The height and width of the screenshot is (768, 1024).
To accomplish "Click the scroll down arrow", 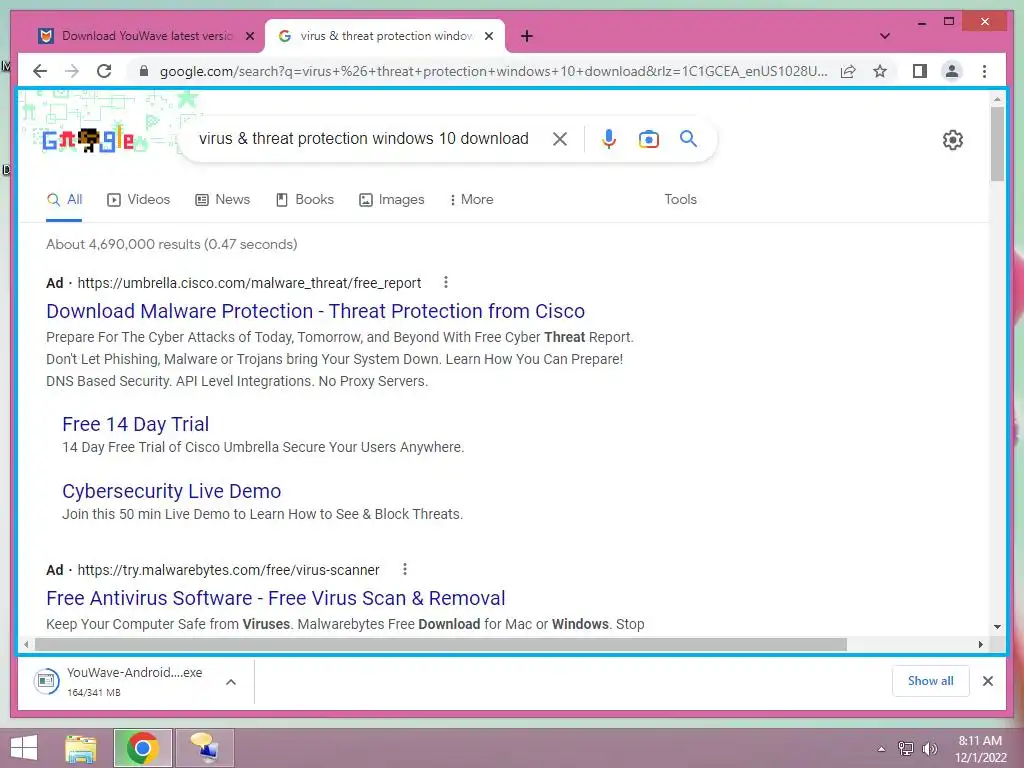I will [997, 627].
